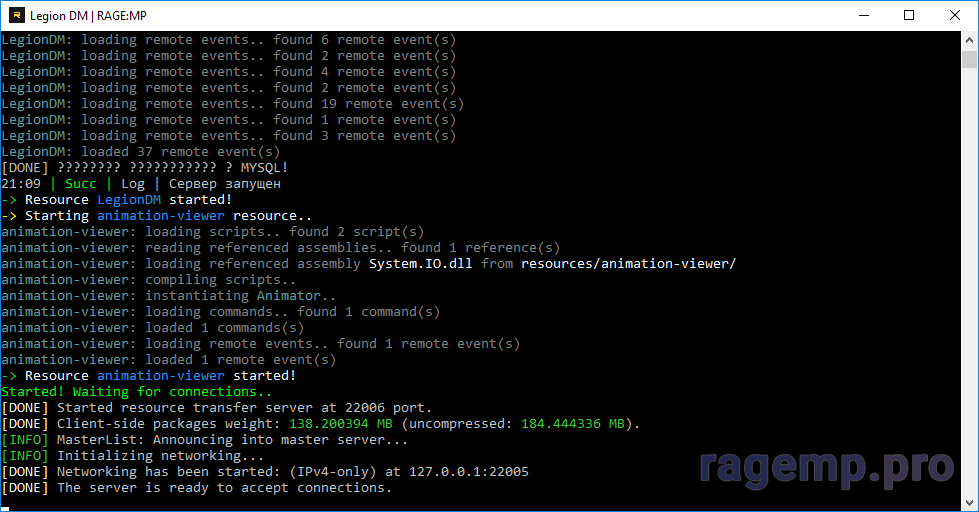Screen dimensions: 979x512
Task: Click 'Resource LegionDM started!' line
Action: coord(117,200)
